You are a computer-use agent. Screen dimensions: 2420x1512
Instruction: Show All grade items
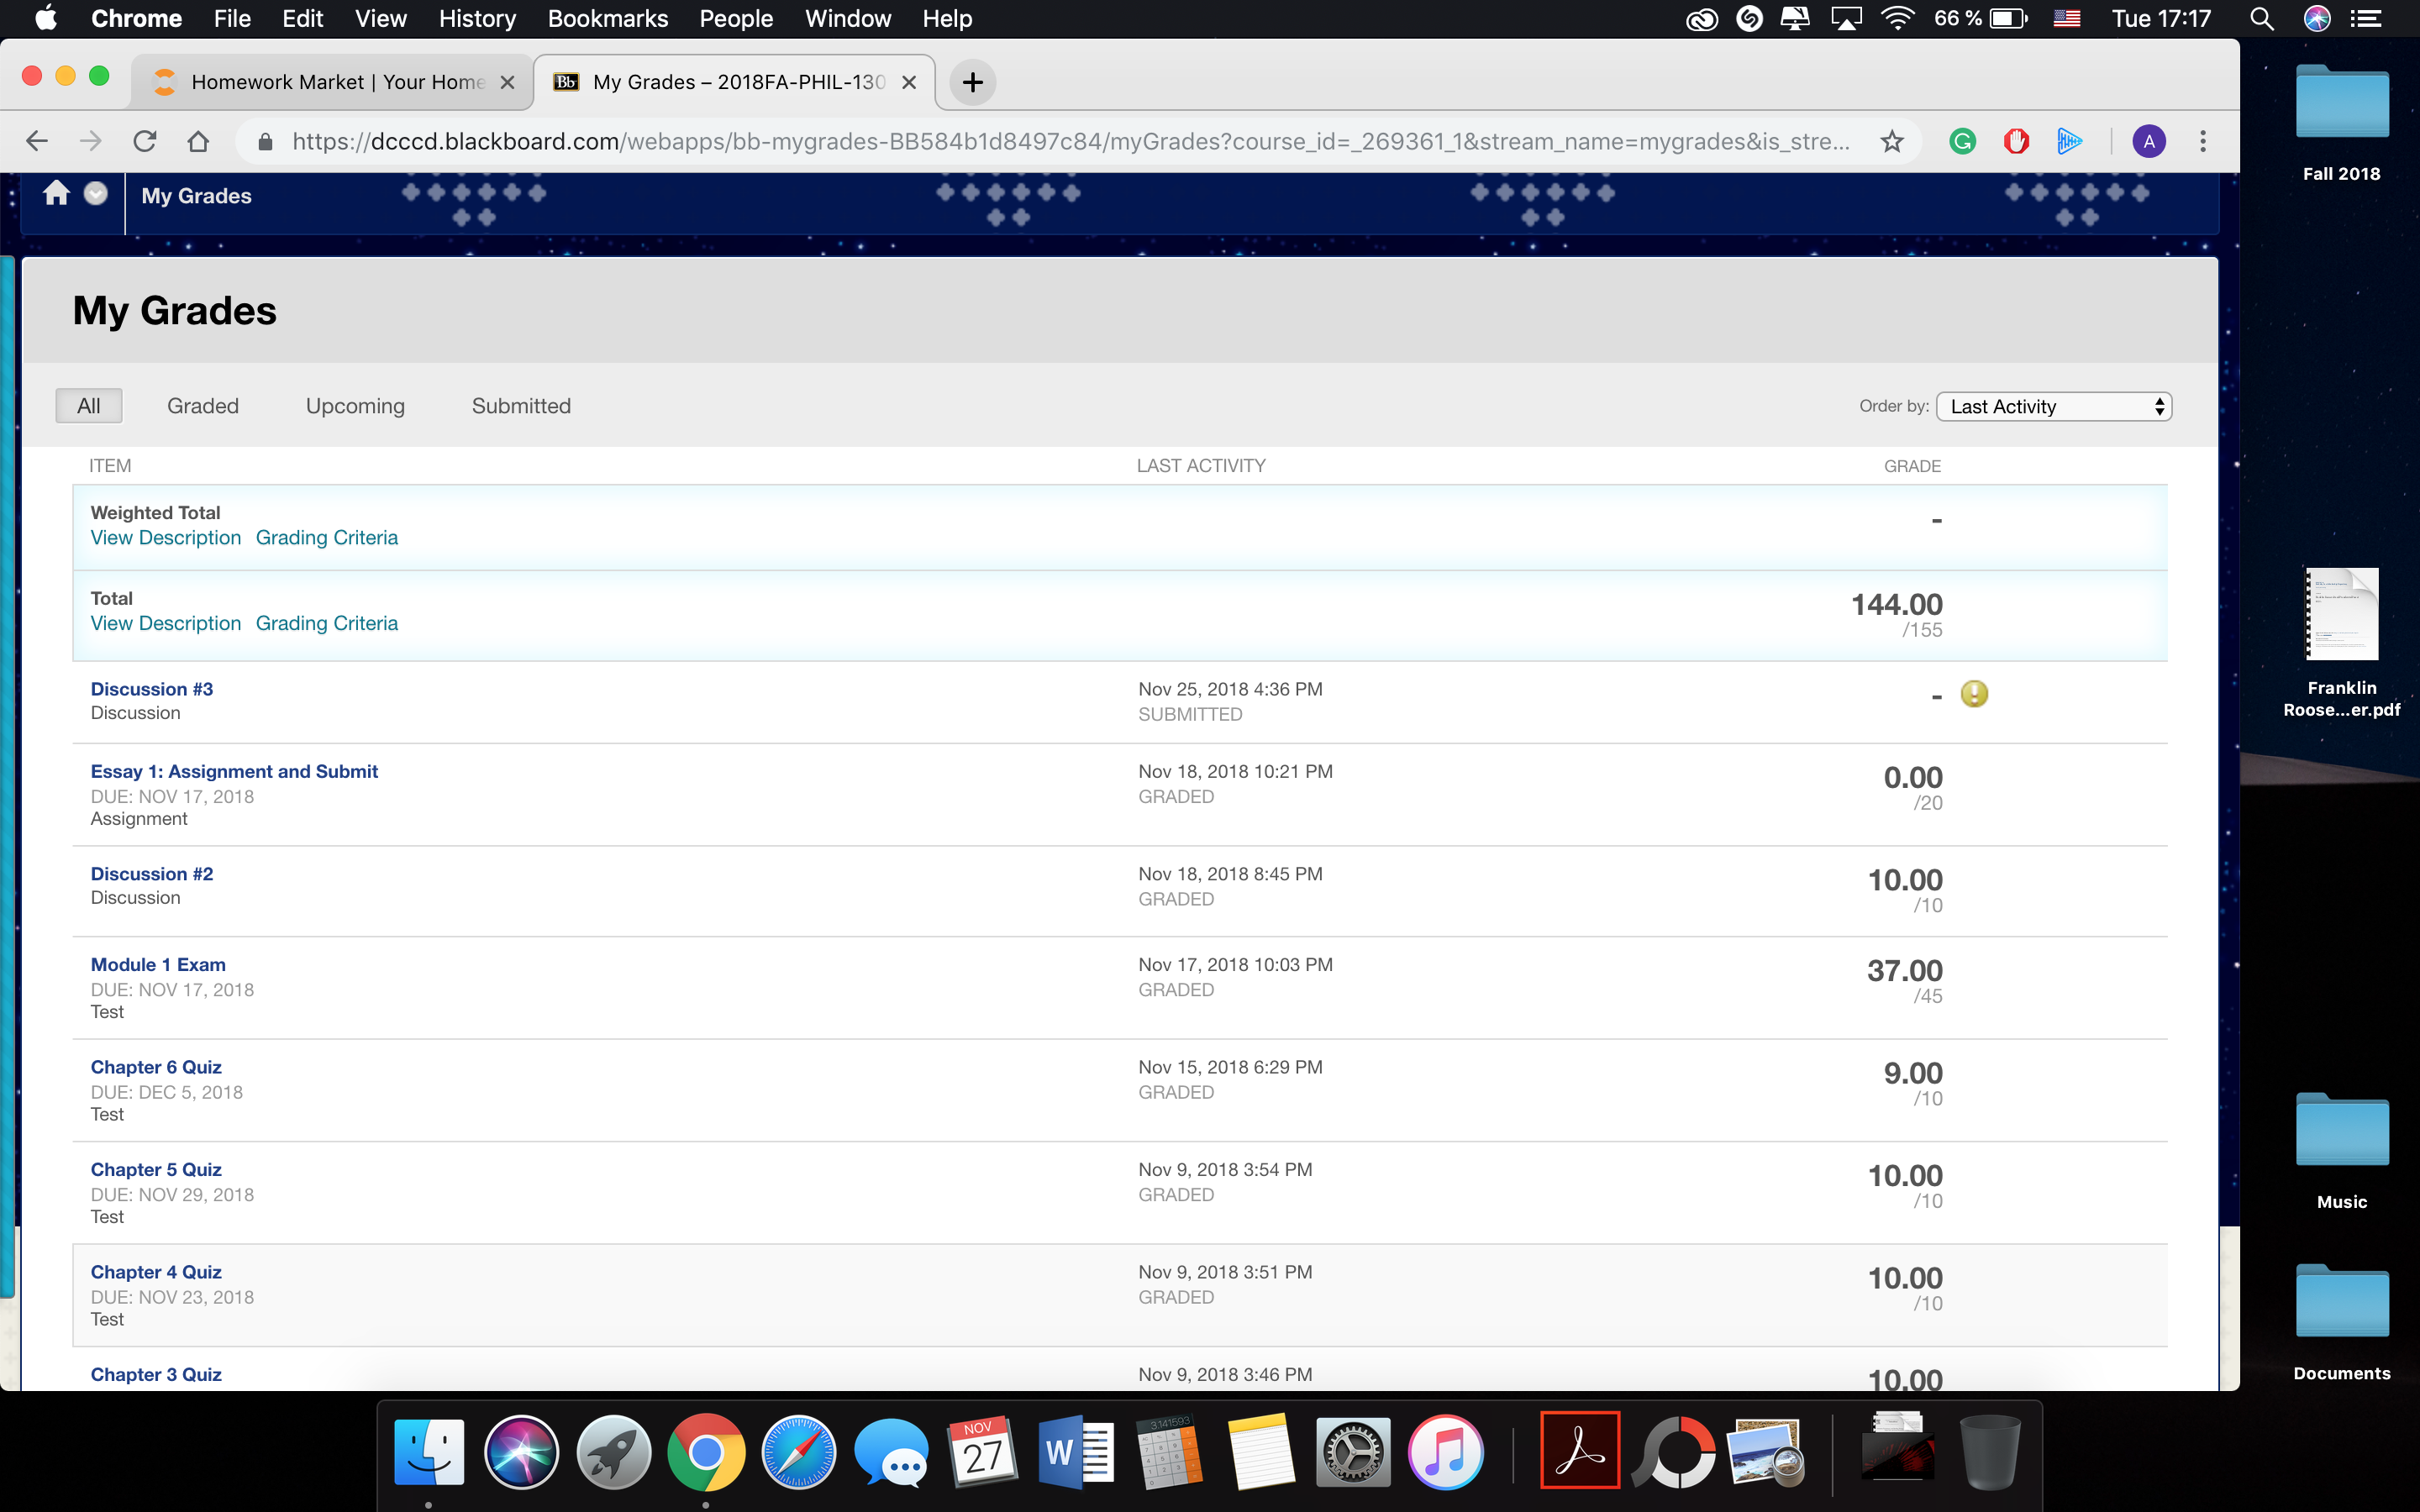89,406
